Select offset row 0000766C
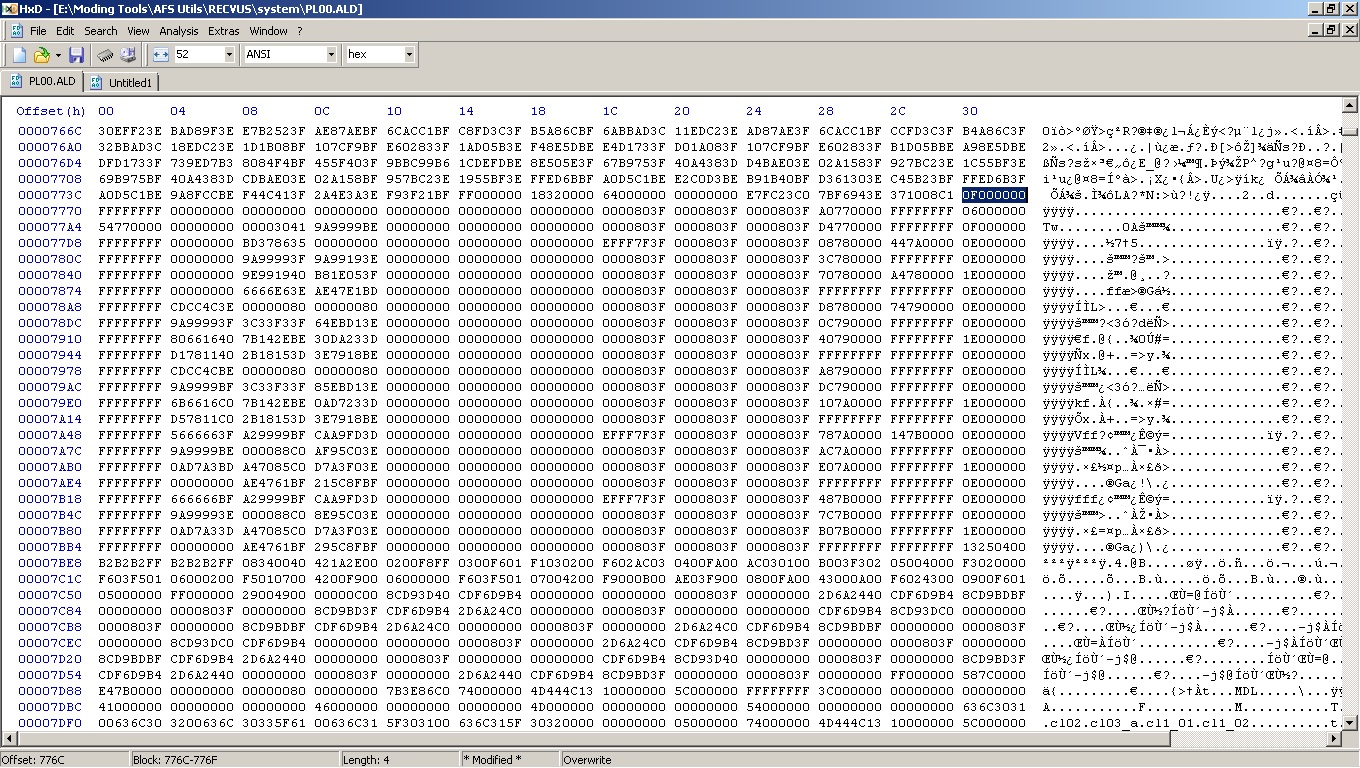This screenshot has width=1360, height=768. pyautogui.click(x=50, y=131)
